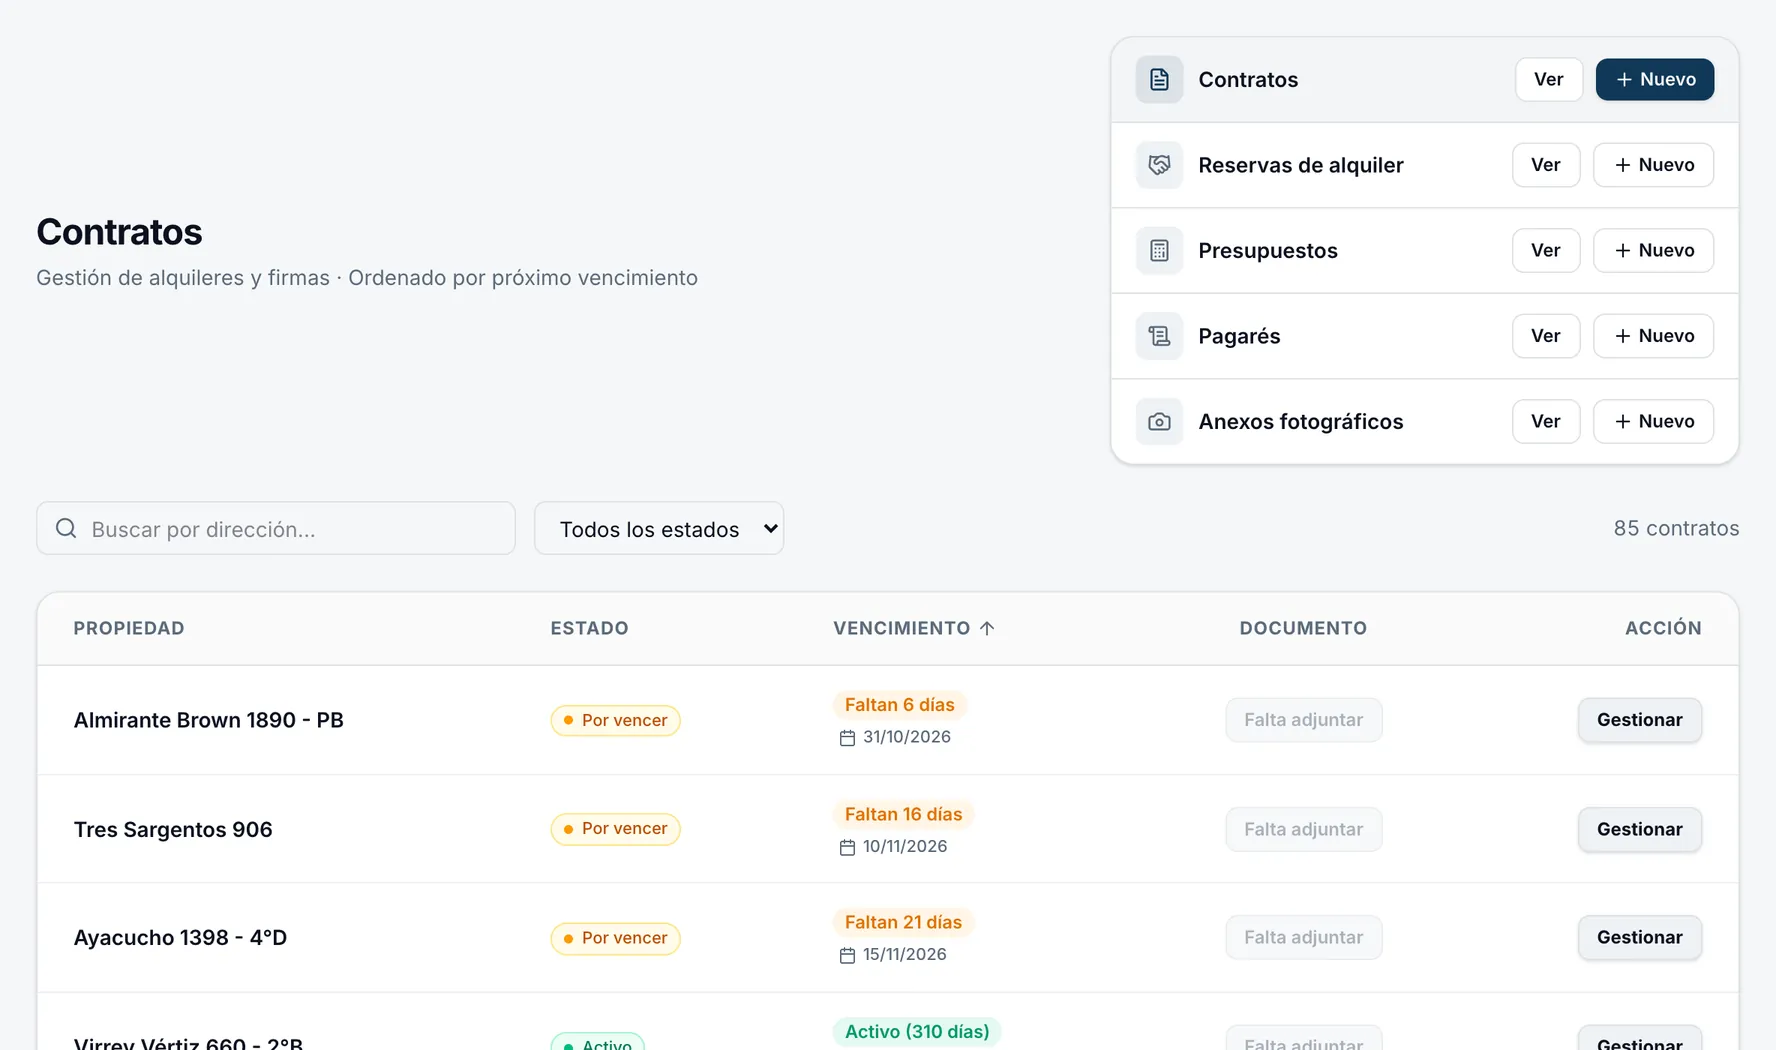
Task: Click the Vencimiento sort arrow icon
Action: [x=987, y=628]
